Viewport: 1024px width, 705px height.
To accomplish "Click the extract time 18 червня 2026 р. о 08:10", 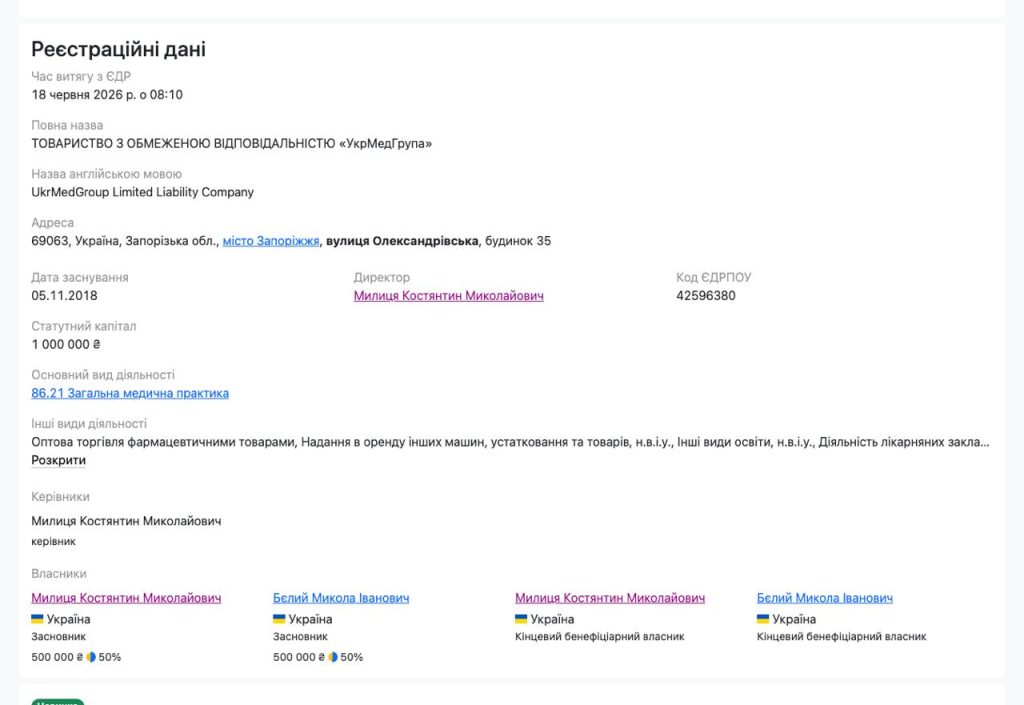I will coord(107,95).
